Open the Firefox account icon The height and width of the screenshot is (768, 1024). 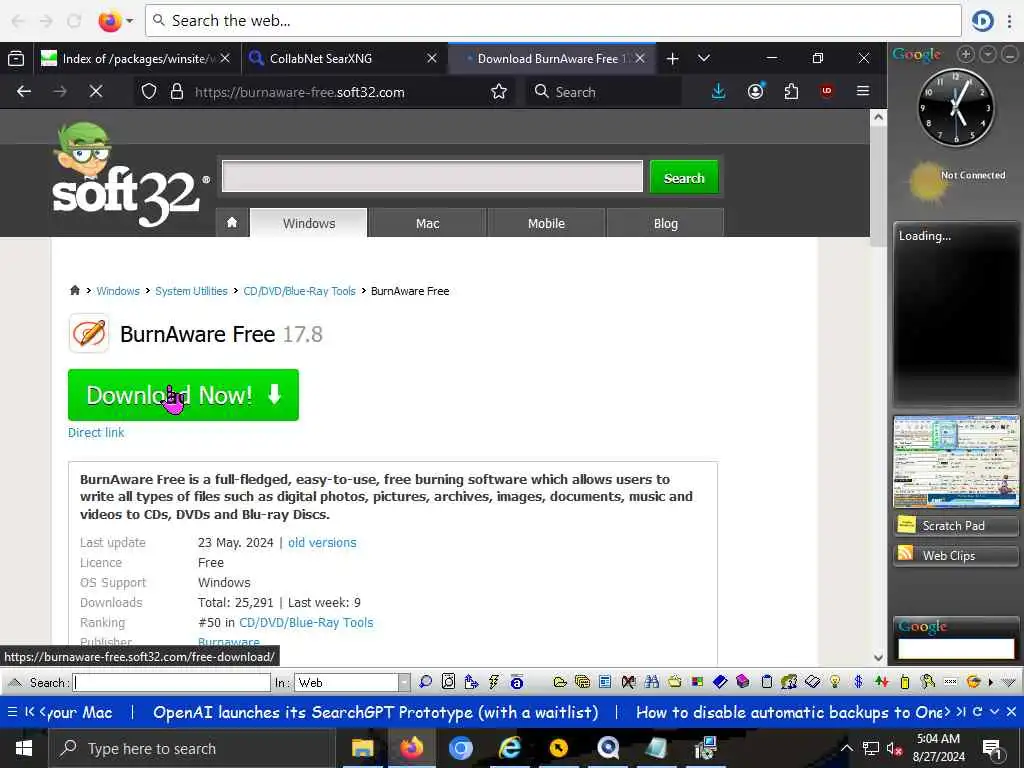(x=756, y=91)
